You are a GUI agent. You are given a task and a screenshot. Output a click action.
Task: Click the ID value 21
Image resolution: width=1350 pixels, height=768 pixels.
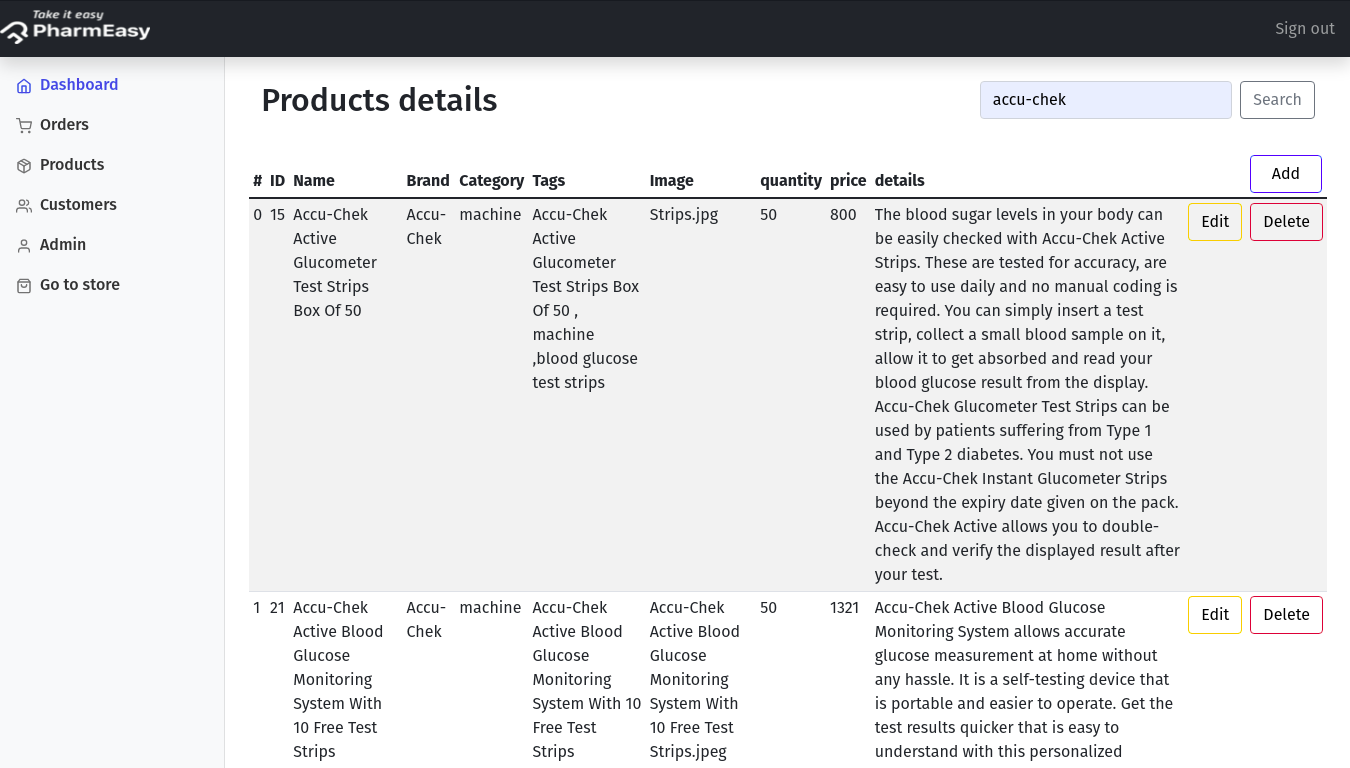pyautogui.click(x=277, y=608)
